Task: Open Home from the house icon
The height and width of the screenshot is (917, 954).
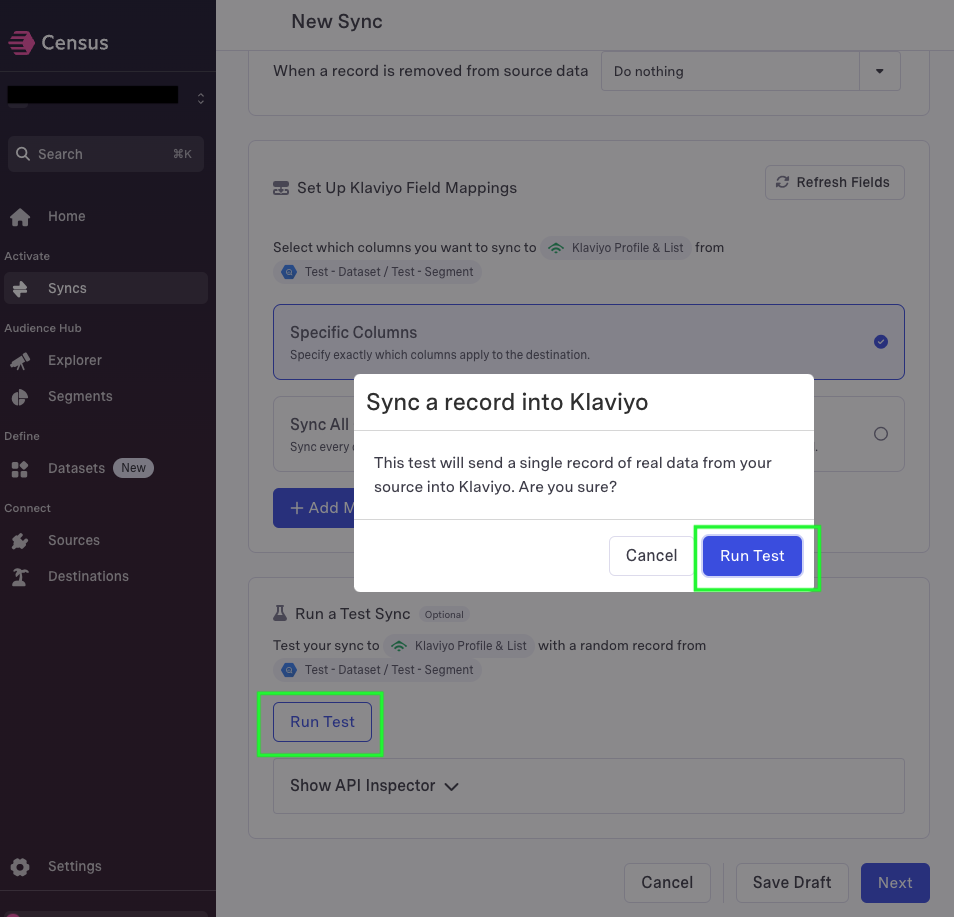Action: (x=20, y=217)
